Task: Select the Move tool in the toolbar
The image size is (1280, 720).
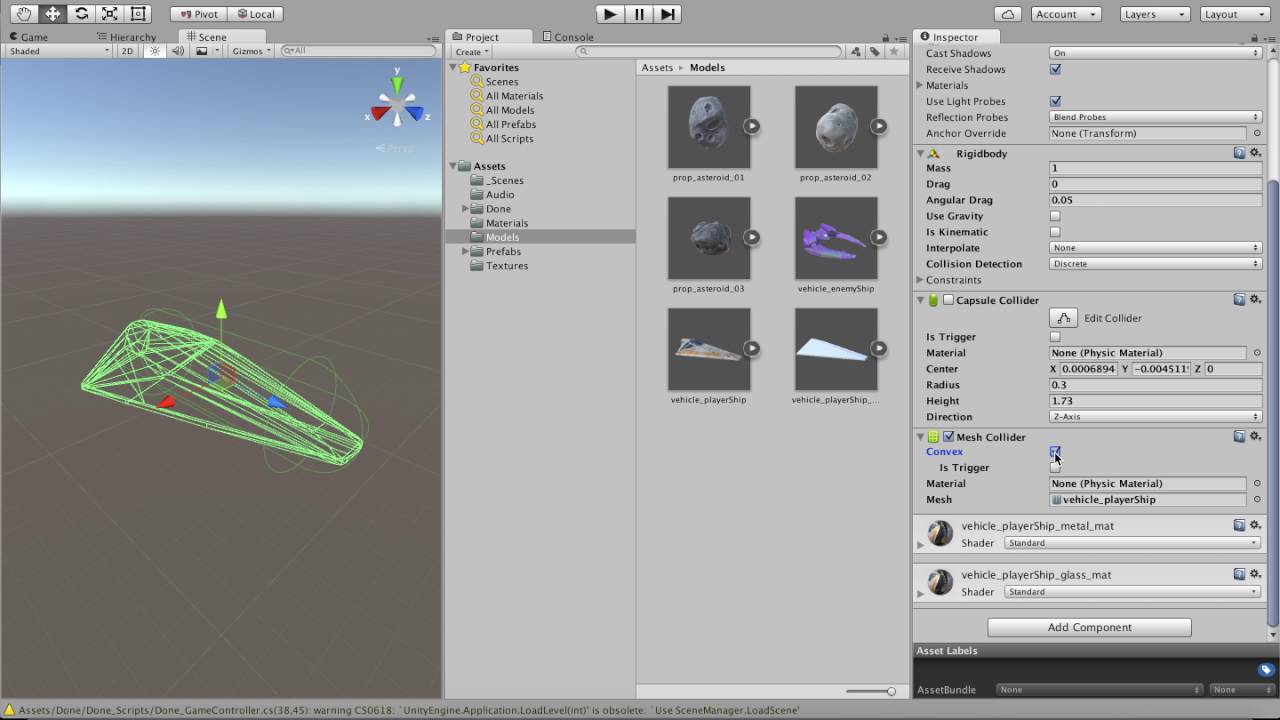Action: (50, 14)
